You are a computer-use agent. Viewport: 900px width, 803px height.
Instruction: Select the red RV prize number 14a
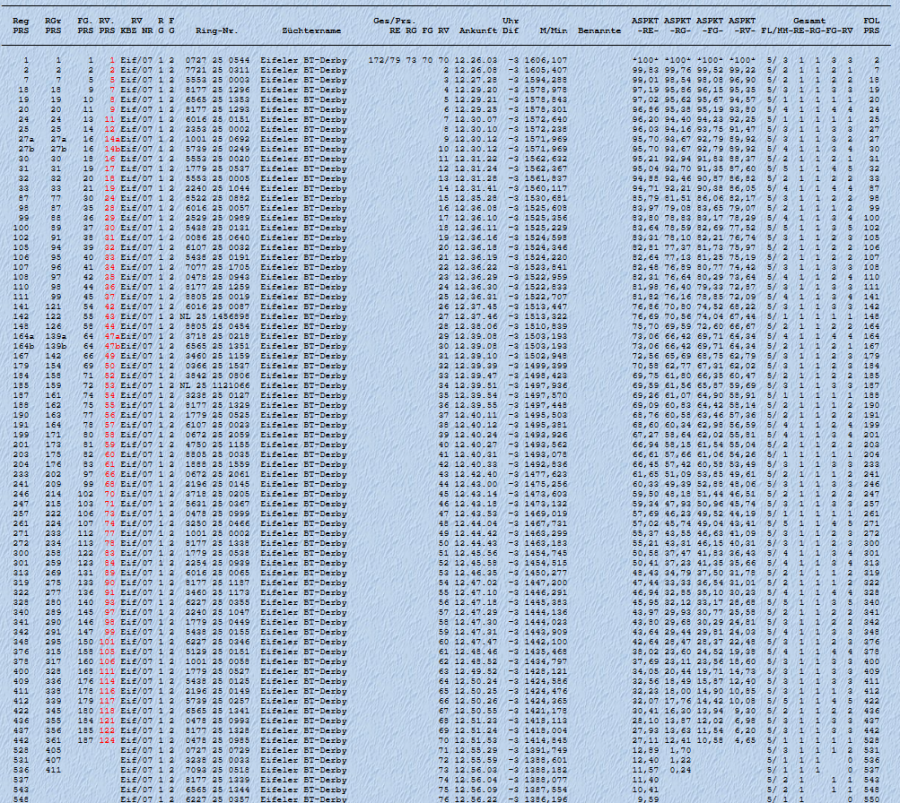[111, 139]
